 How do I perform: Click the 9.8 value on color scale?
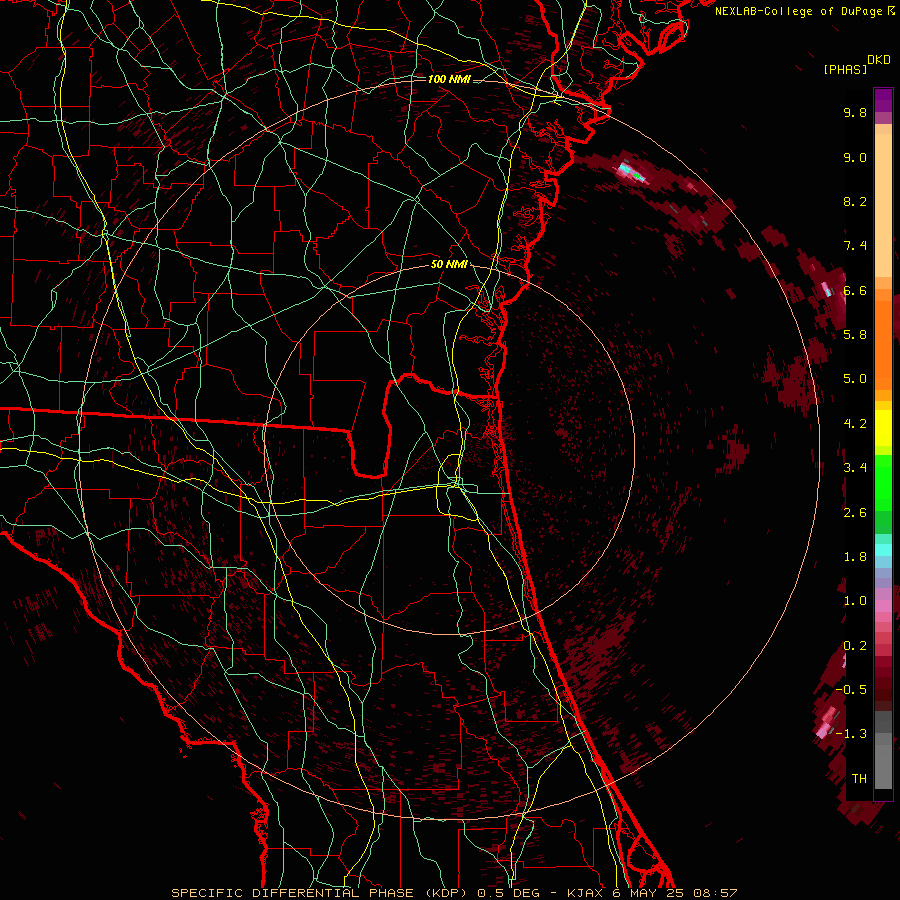855,112
